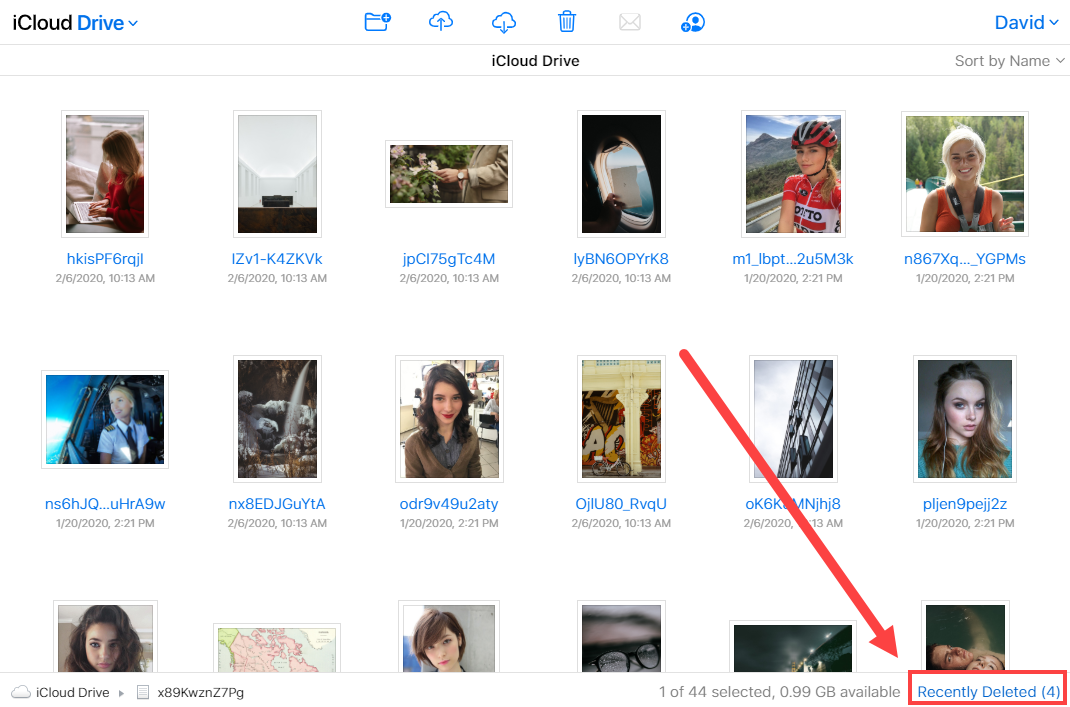Open the Recently Deleted (4) link
The width and height of the screenshot is (1070, 707).
[988, 692]
